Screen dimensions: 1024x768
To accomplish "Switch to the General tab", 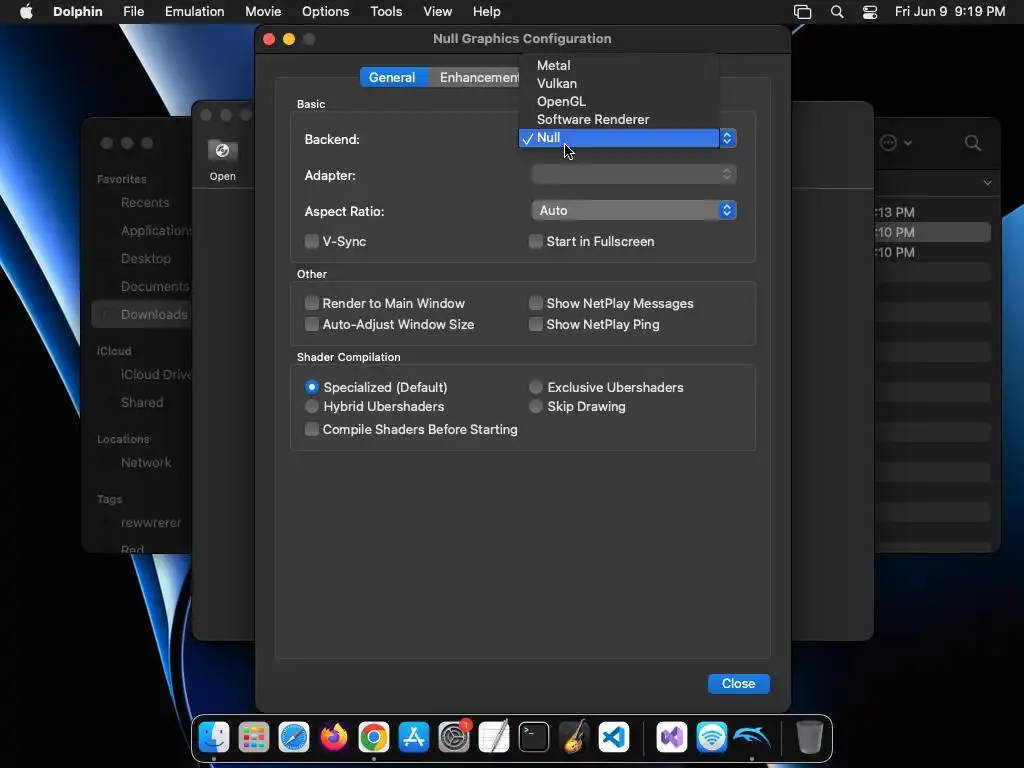I will 392,77.
